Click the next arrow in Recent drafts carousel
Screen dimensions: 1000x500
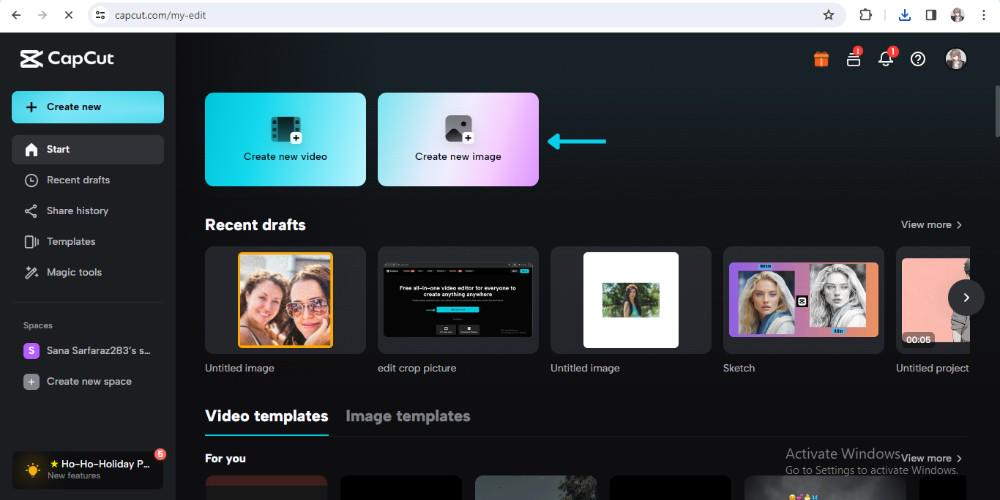click(966, 297)
